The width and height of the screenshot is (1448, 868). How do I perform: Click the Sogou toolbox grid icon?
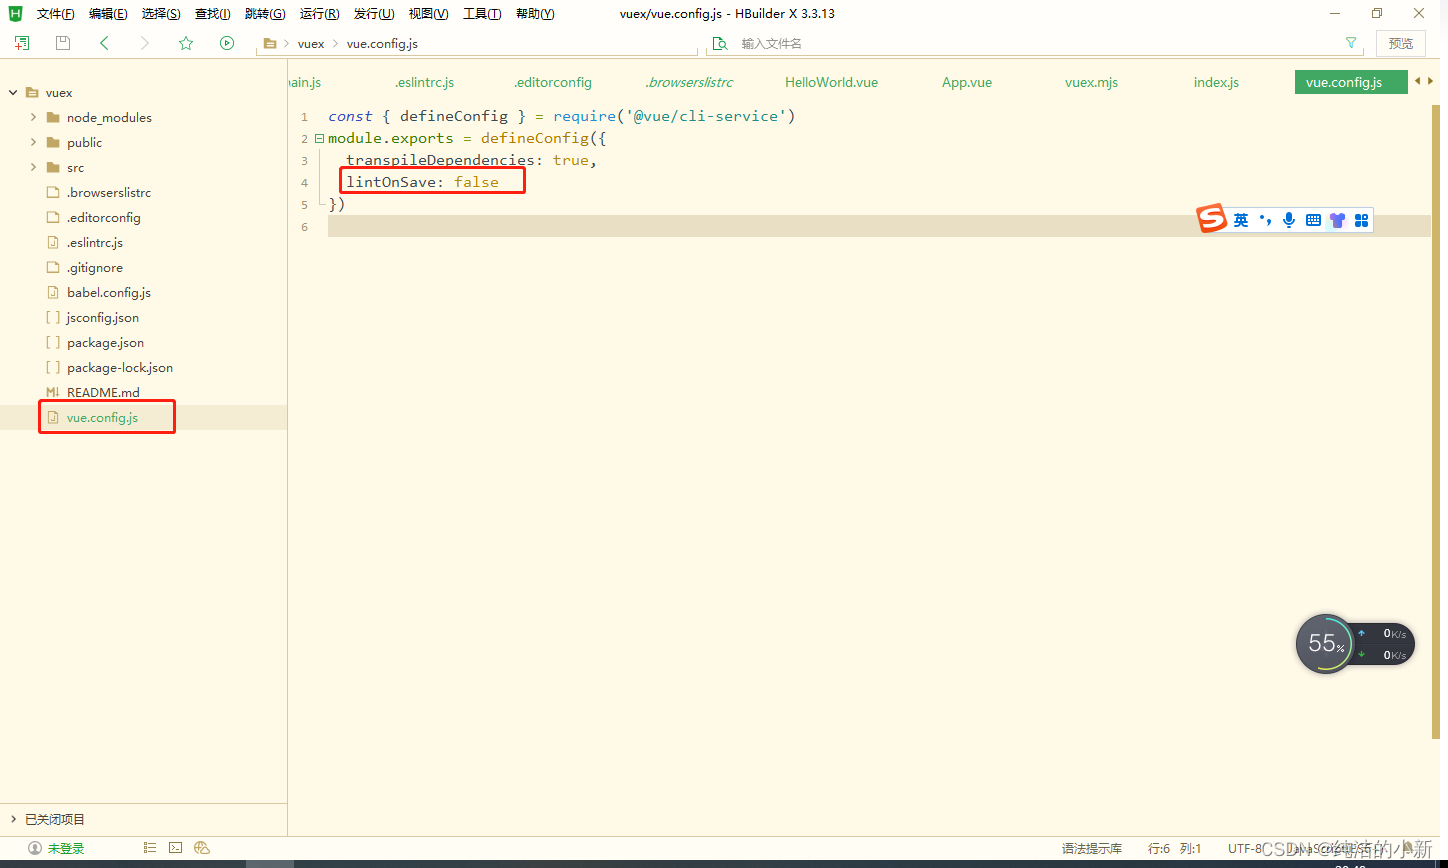click(1361, 220)
